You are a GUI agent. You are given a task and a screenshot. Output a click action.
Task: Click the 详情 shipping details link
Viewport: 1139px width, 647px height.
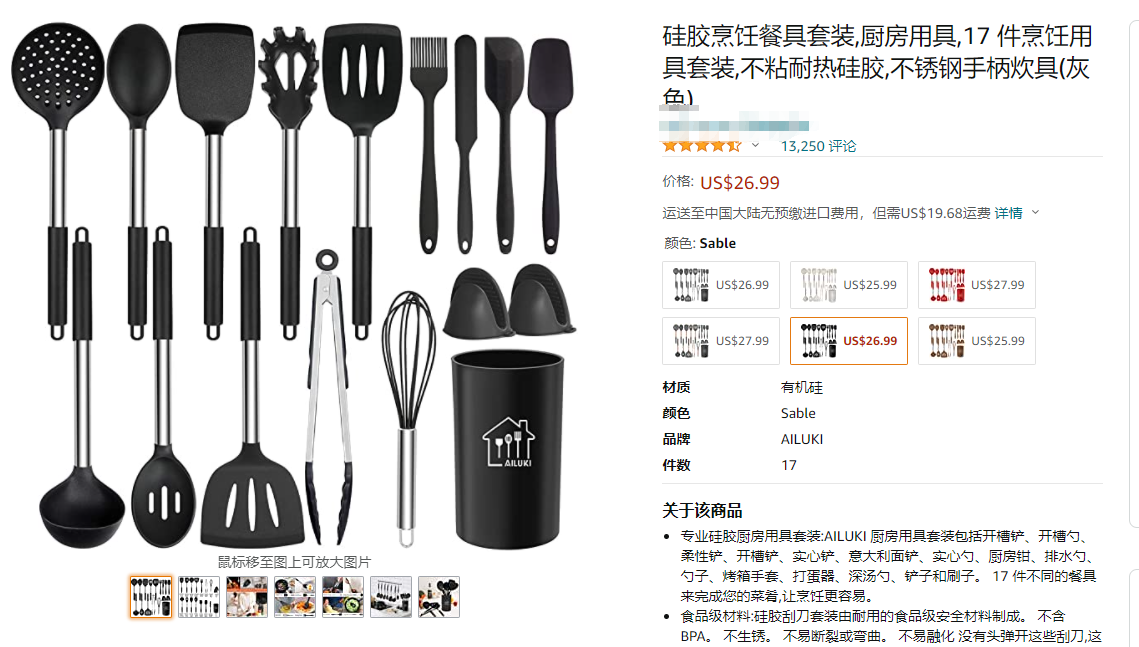click(x=1008, y=213)
